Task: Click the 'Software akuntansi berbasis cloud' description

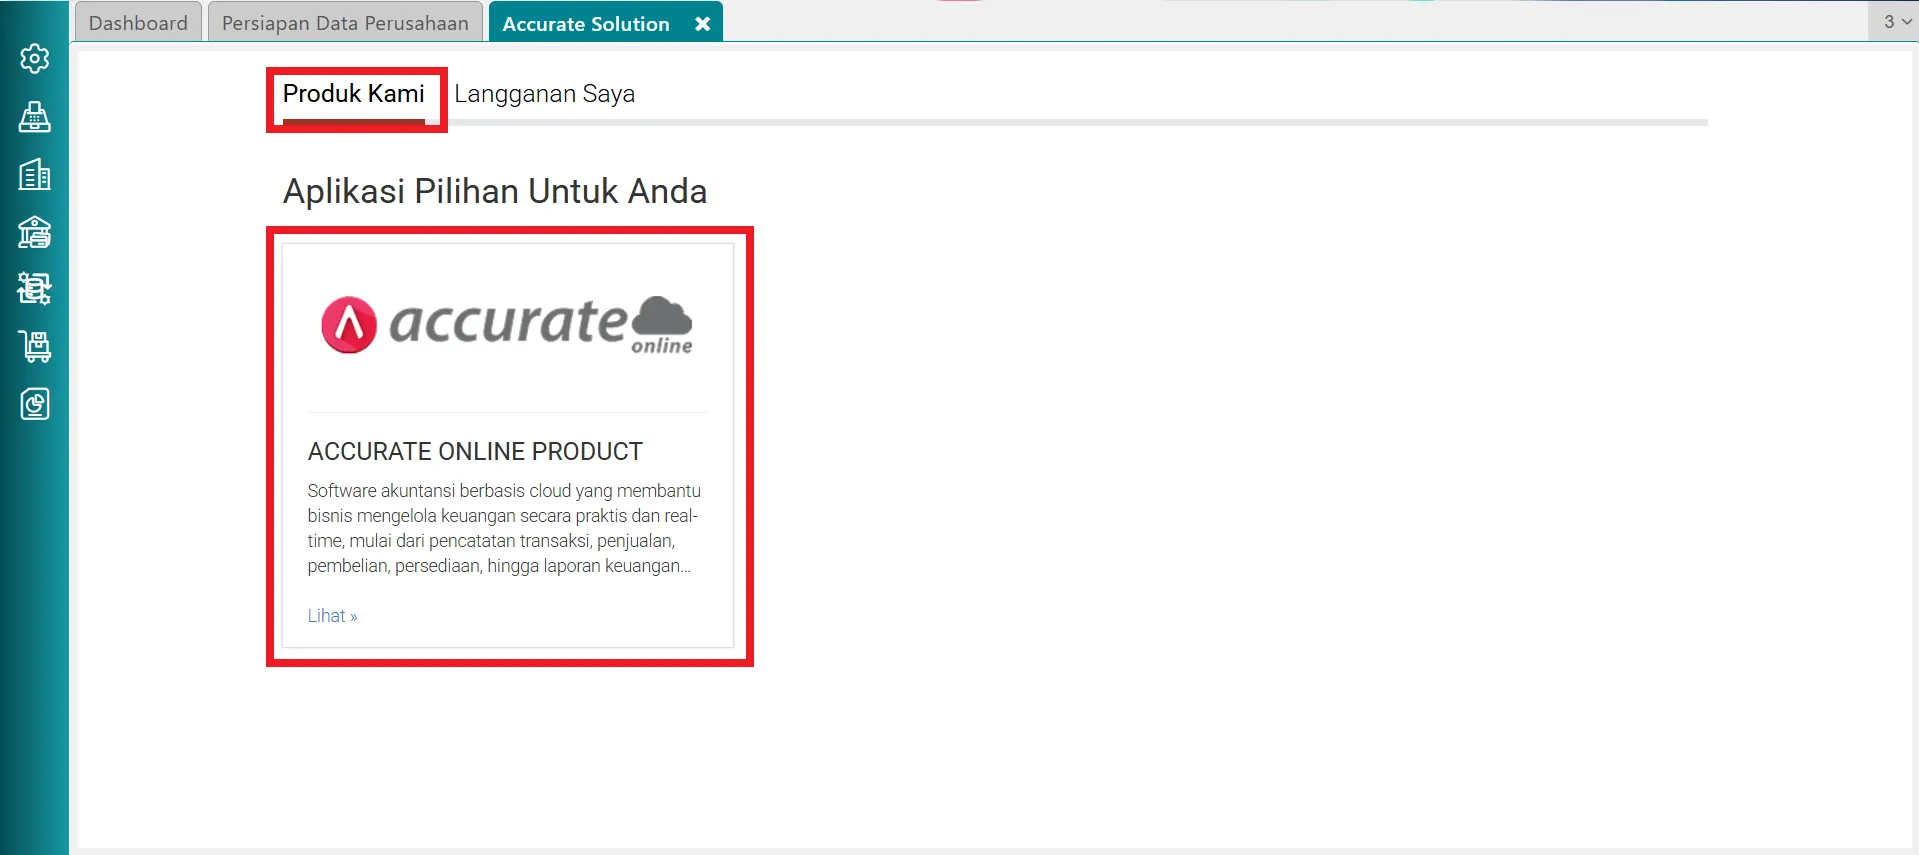Action: click(x=505, y=528)
